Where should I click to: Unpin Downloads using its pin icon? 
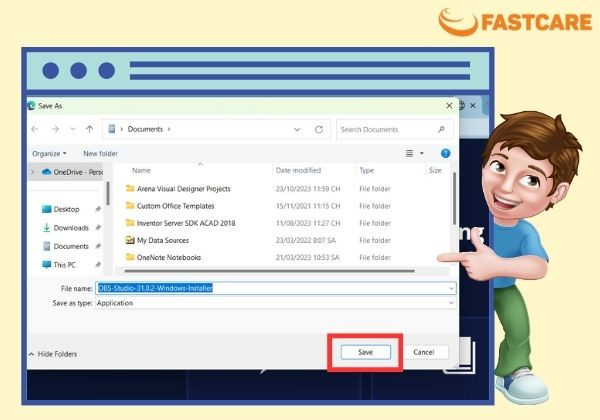(x=98, y=228)
